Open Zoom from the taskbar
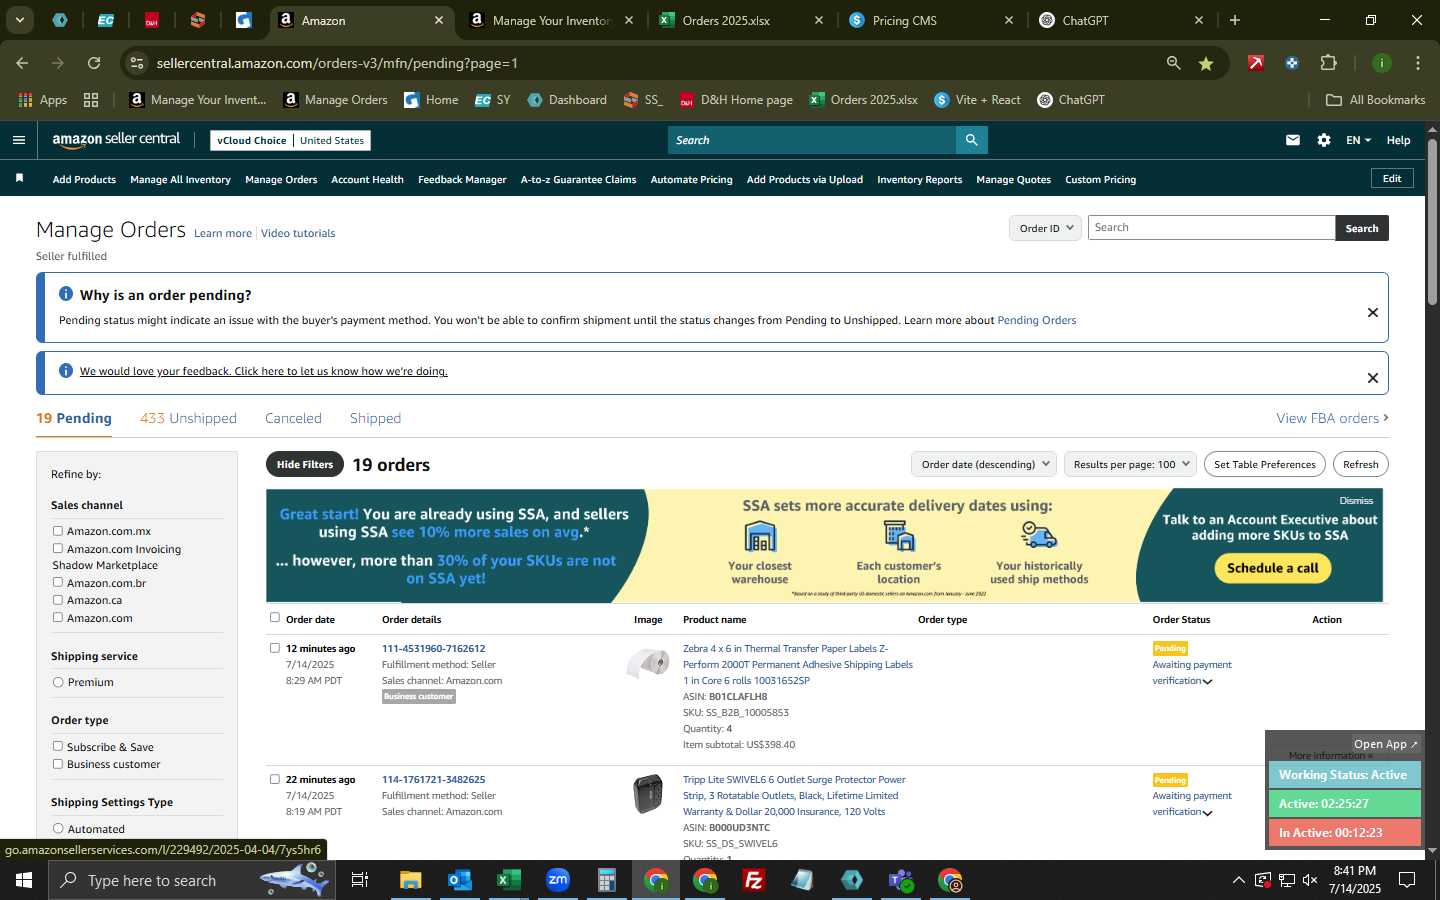The height and width of the screenshot is (900, 1440). pos(557,880)
